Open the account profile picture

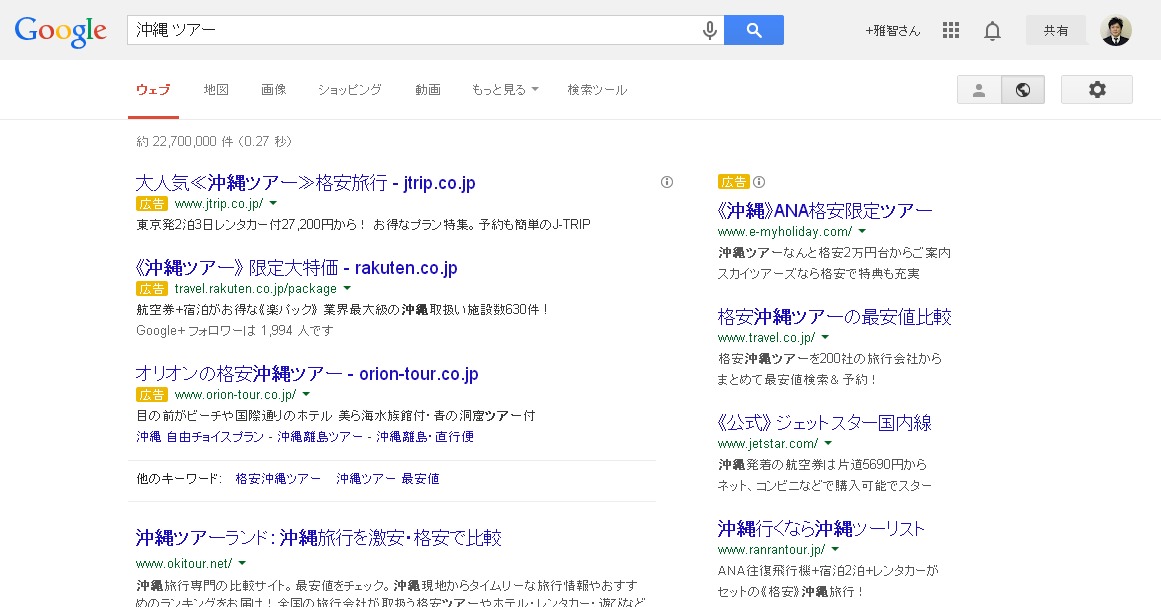1116,30
